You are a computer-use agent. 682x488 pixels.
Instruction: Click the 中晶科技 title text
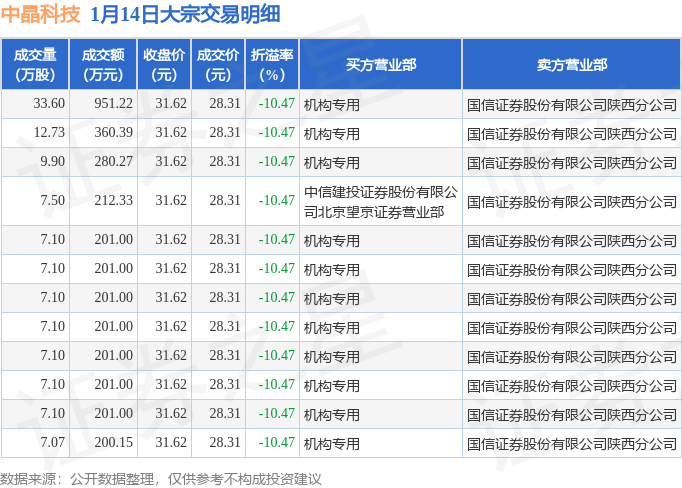(x=40, y=14)
